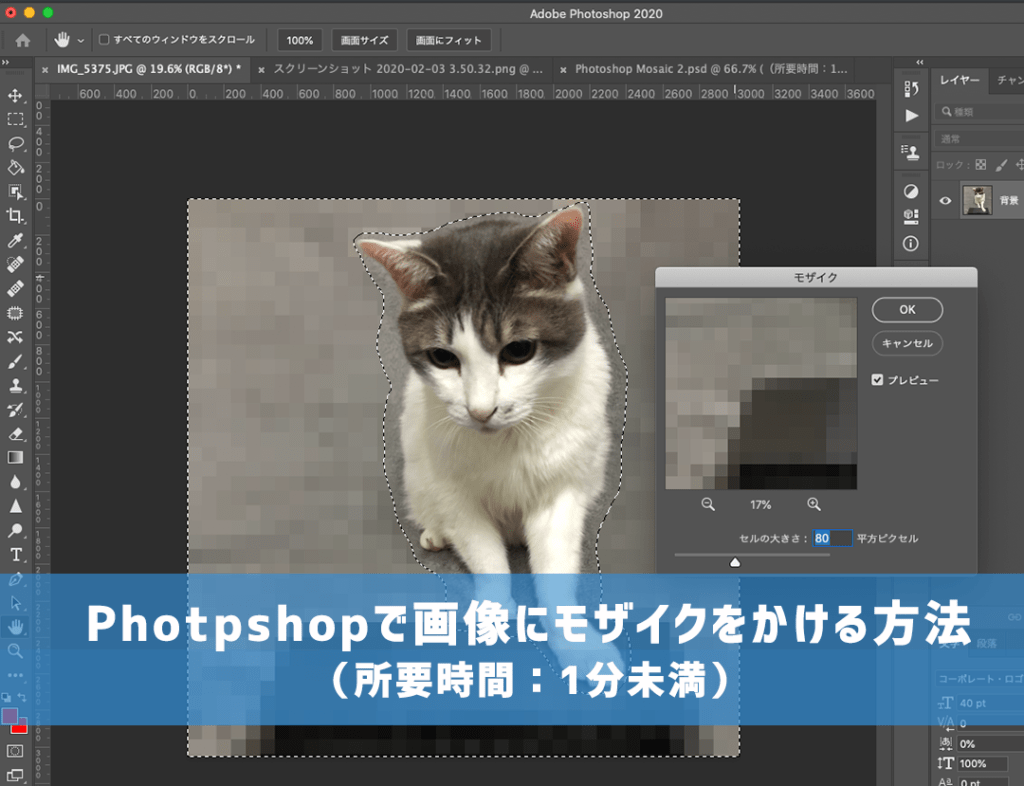Viewport: 1024px width, 786px height.
Task: Close the スクリーンショット document tab
Action: (261, 70)
